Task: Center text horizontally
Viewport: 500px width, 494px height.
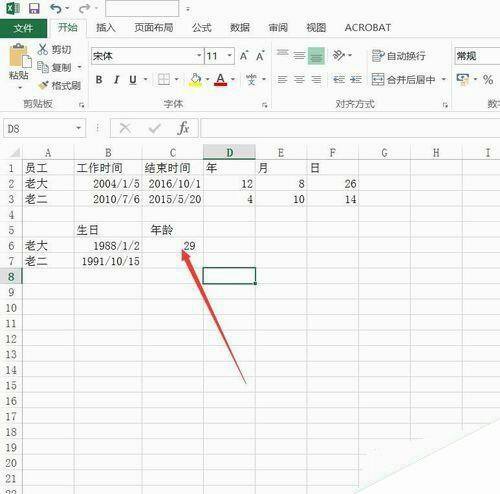Action: [x=299, y=80]
